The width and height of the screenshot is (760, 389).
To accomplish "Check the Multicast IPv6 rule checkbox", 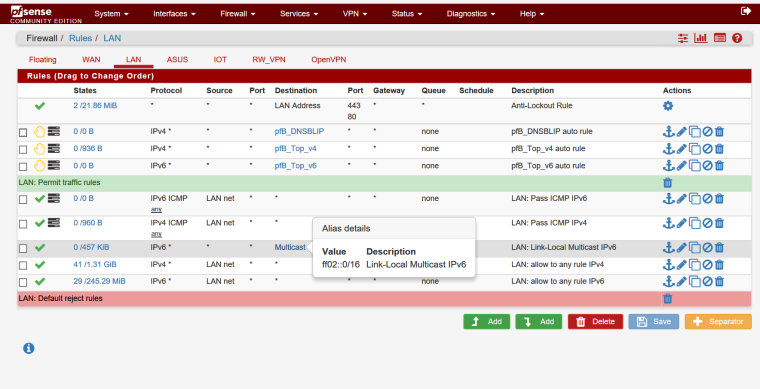I will click(23, 248).
